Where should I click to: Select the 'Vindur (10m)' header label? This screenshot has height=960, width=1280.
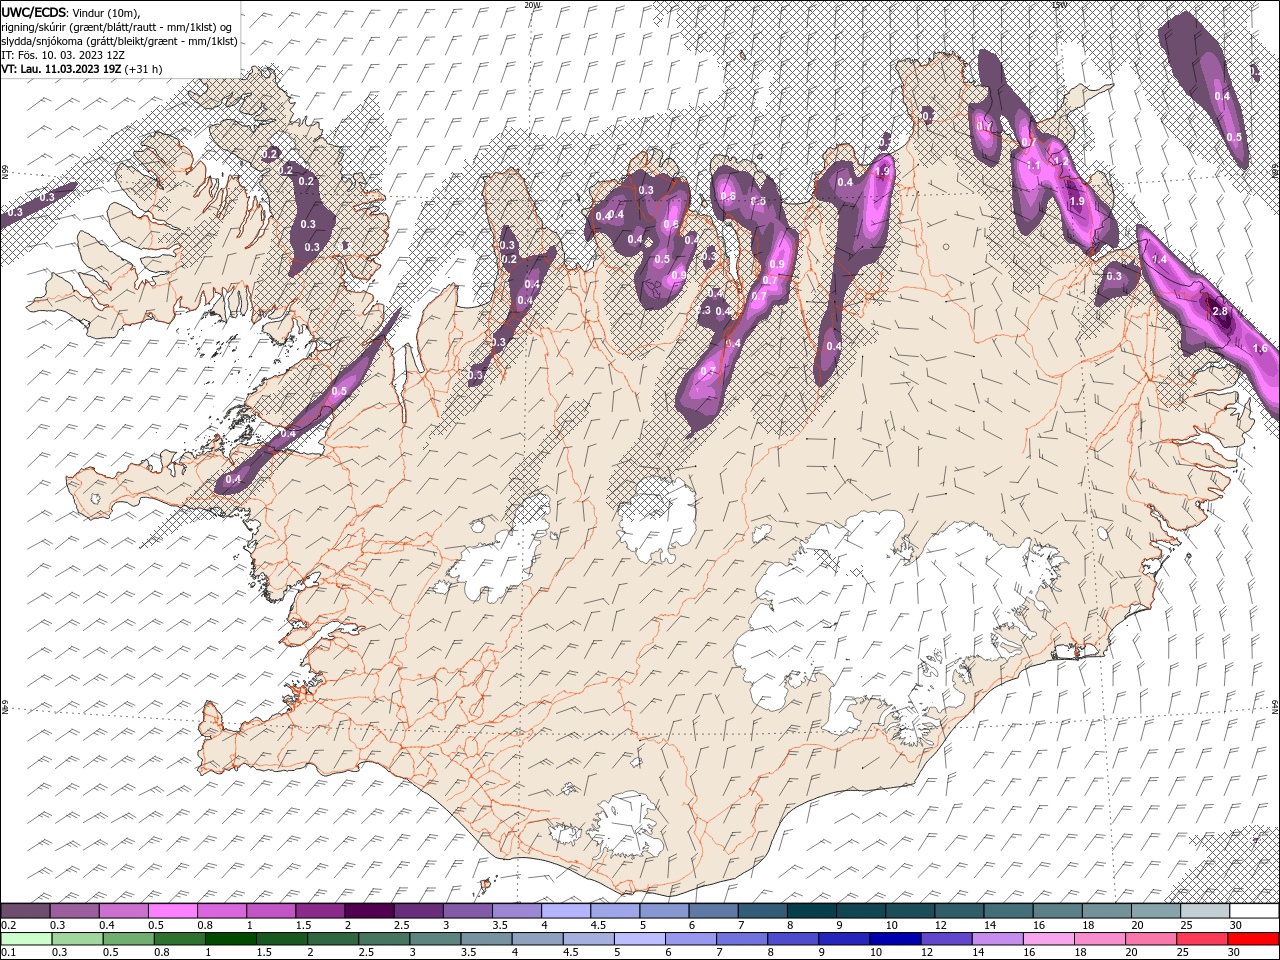click(x=107, y=12)
